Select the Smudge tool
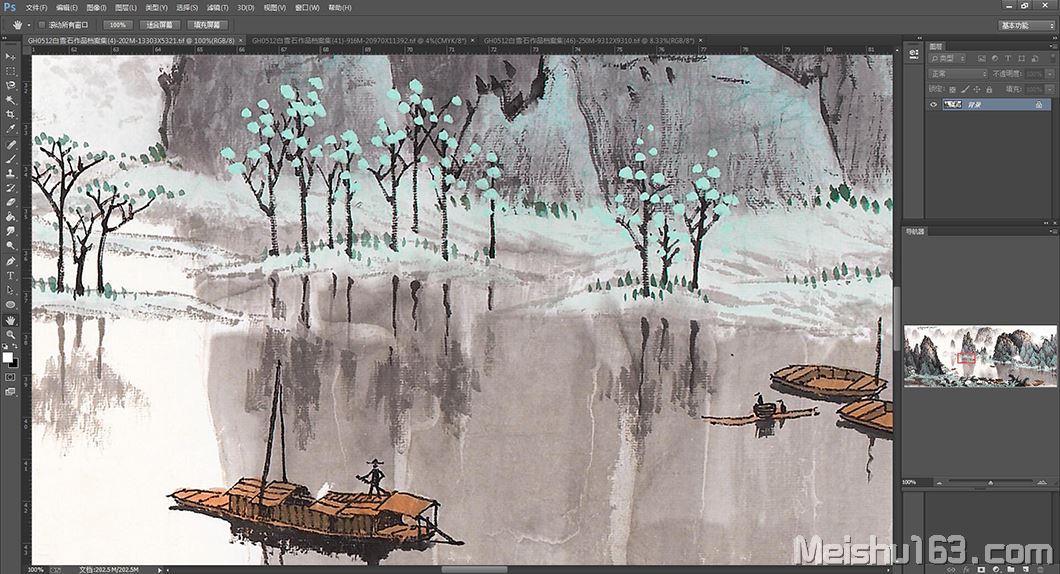1060x574 pixels. point(10,231)
